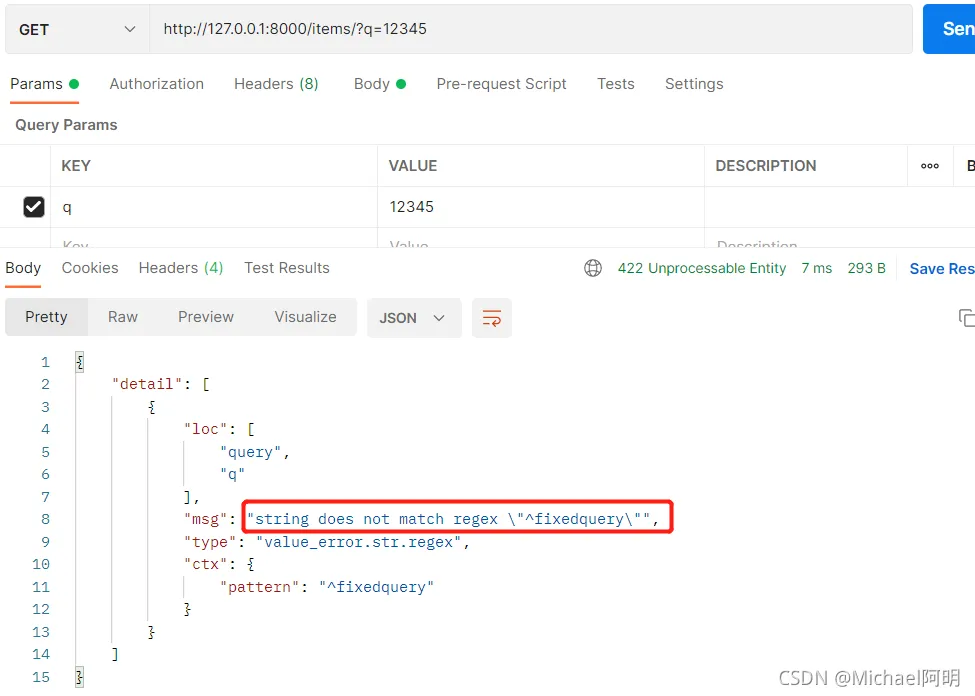Open the request Headers (8) tab
Viewport: 975px width, 696px height.
click(x=276, y=84)
